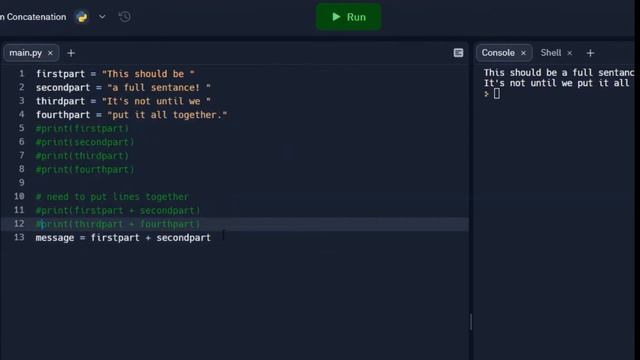Click line number 9 in the gutter
The width and height of the screenshot is (640, 360).
point(22,183)
